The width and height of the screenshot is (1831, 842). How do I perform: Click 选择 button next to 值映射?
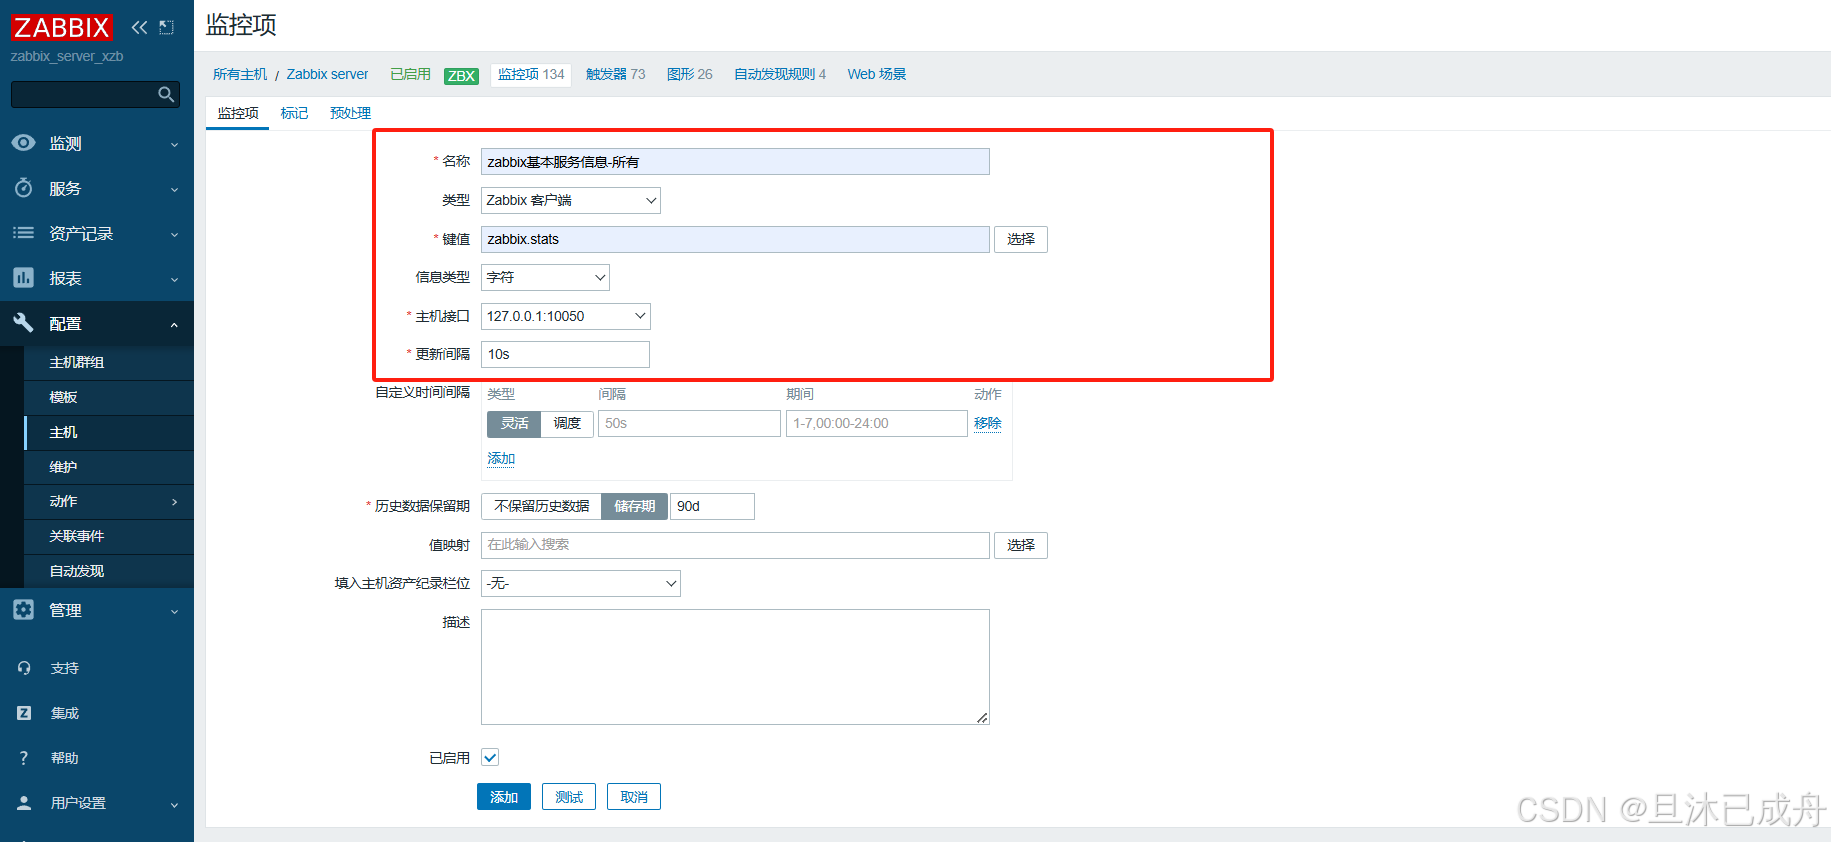pos(1021,545)
